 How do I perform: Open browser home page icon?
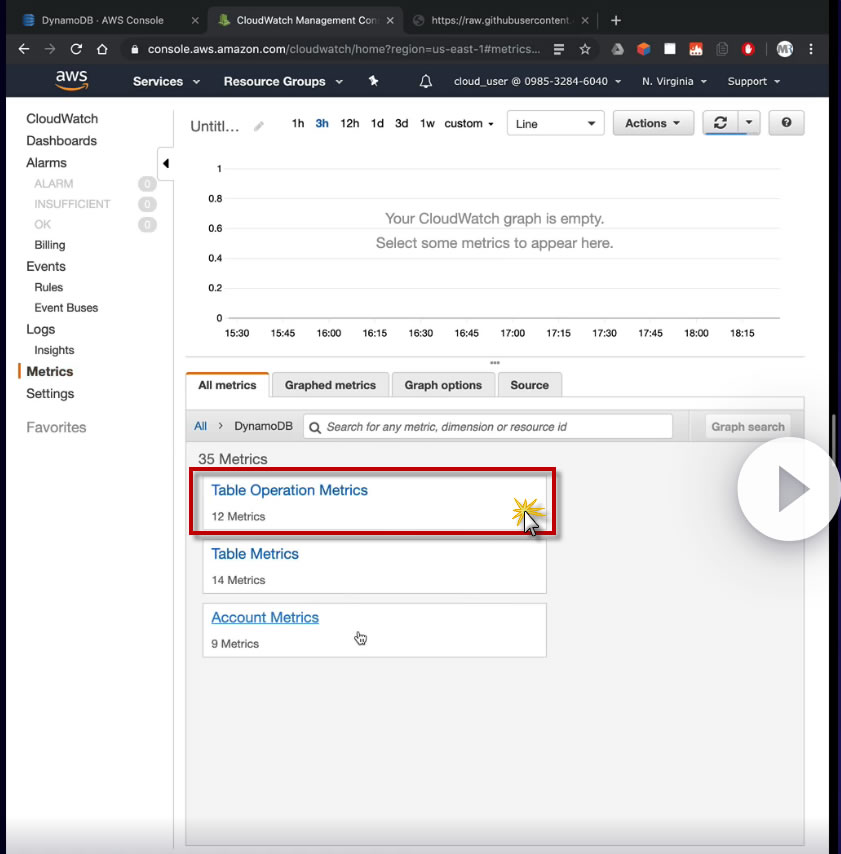102,49
